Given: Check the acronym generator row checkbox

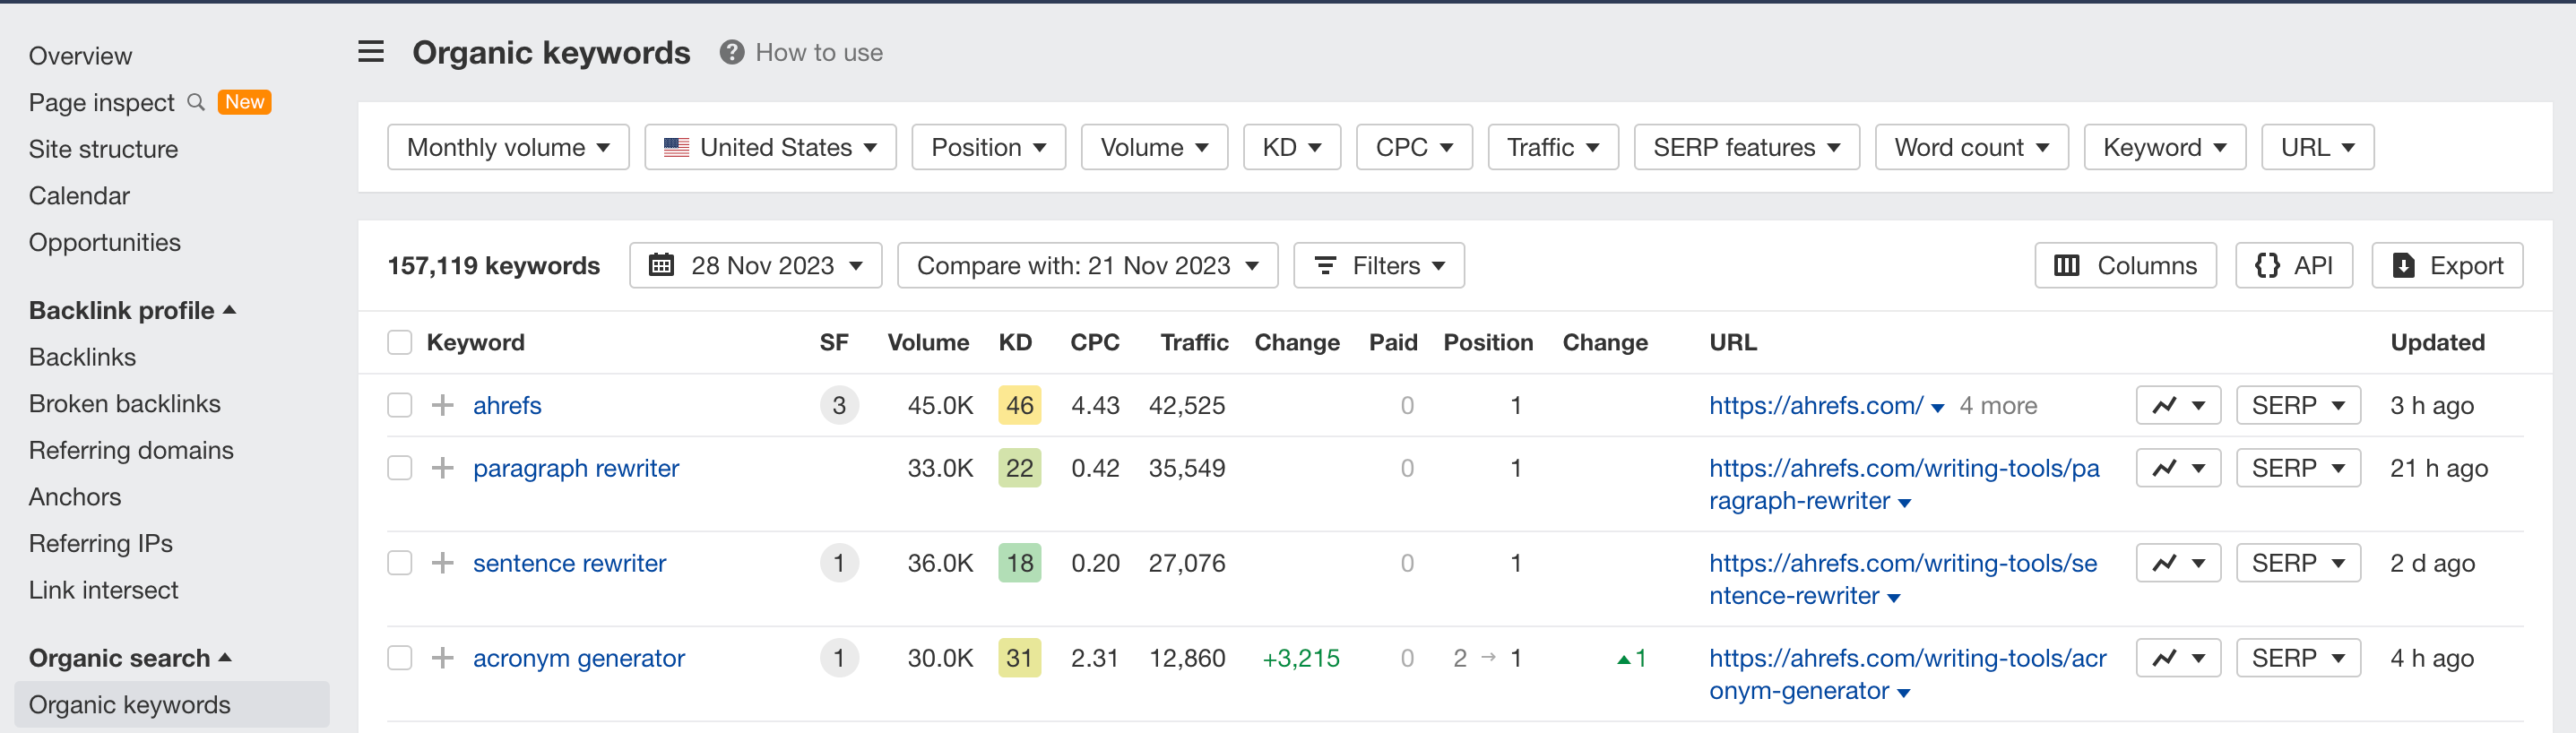Looking at the screenshot, I should tap(399, 658).
